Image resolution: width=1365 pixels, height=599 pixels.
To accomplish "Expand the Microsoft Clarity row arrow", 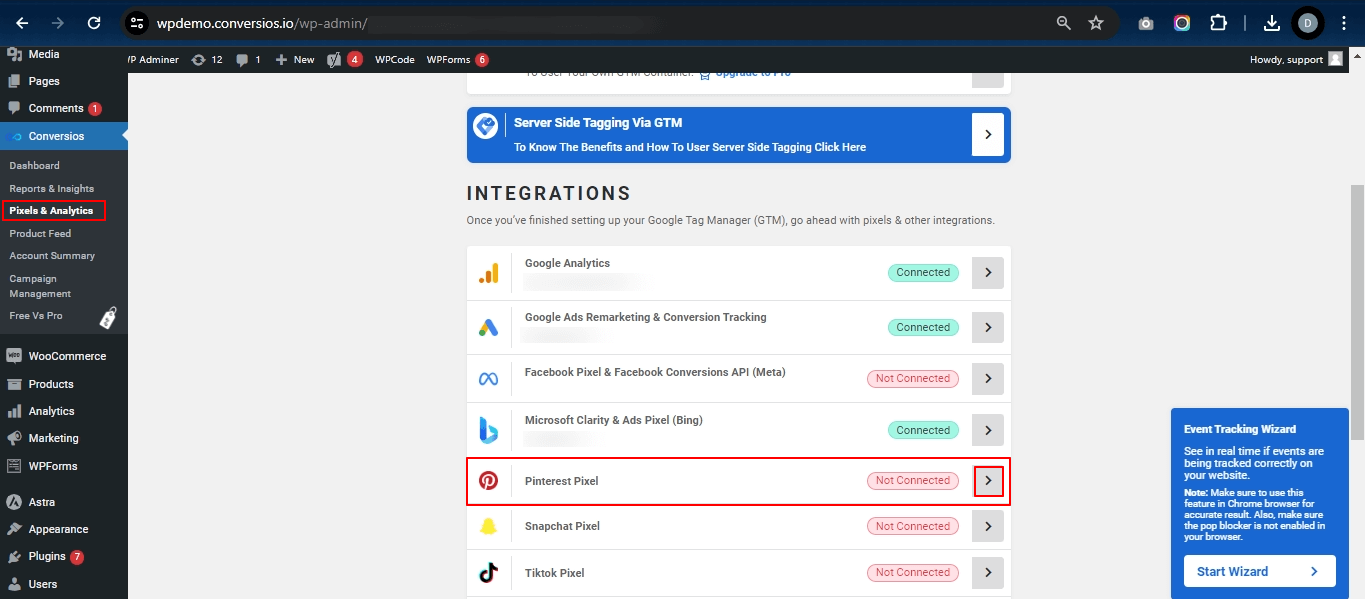I will click(x=988, y=430).
